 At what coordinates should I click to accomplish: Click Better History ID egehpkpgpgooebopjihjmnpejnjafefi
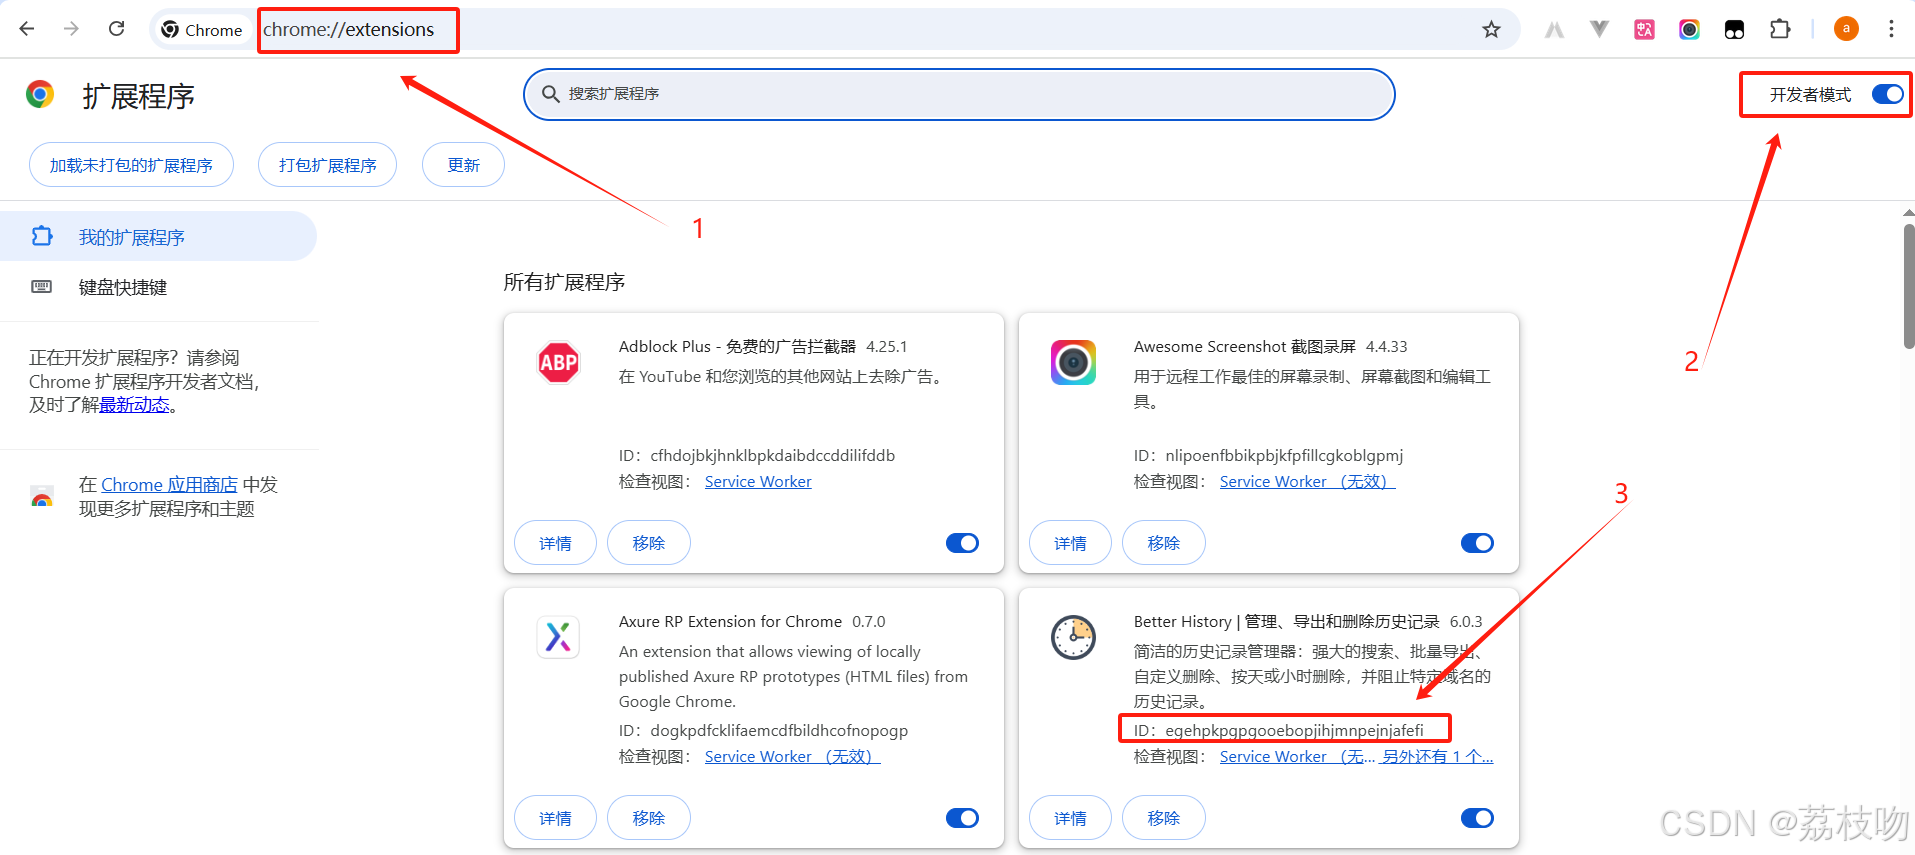point(1294,731)
